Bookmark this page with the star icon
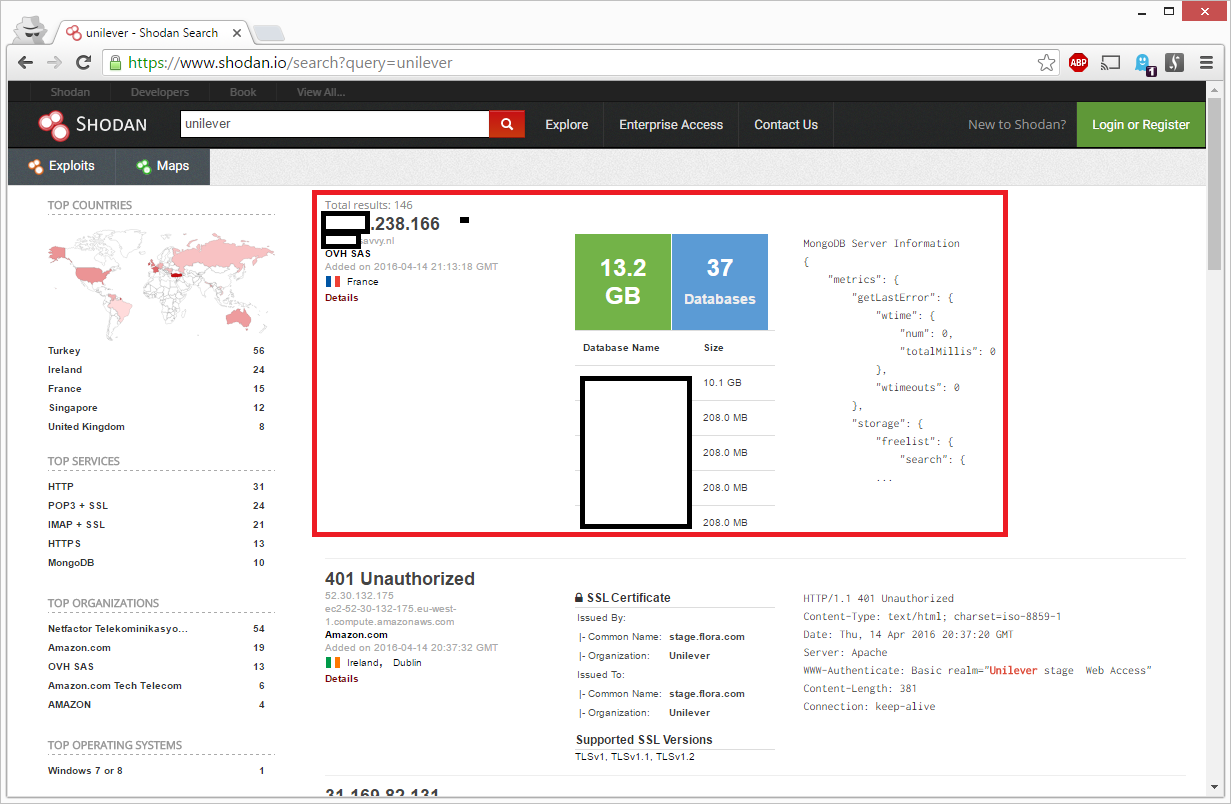 pyautogui.click(x=1046, y=63)
